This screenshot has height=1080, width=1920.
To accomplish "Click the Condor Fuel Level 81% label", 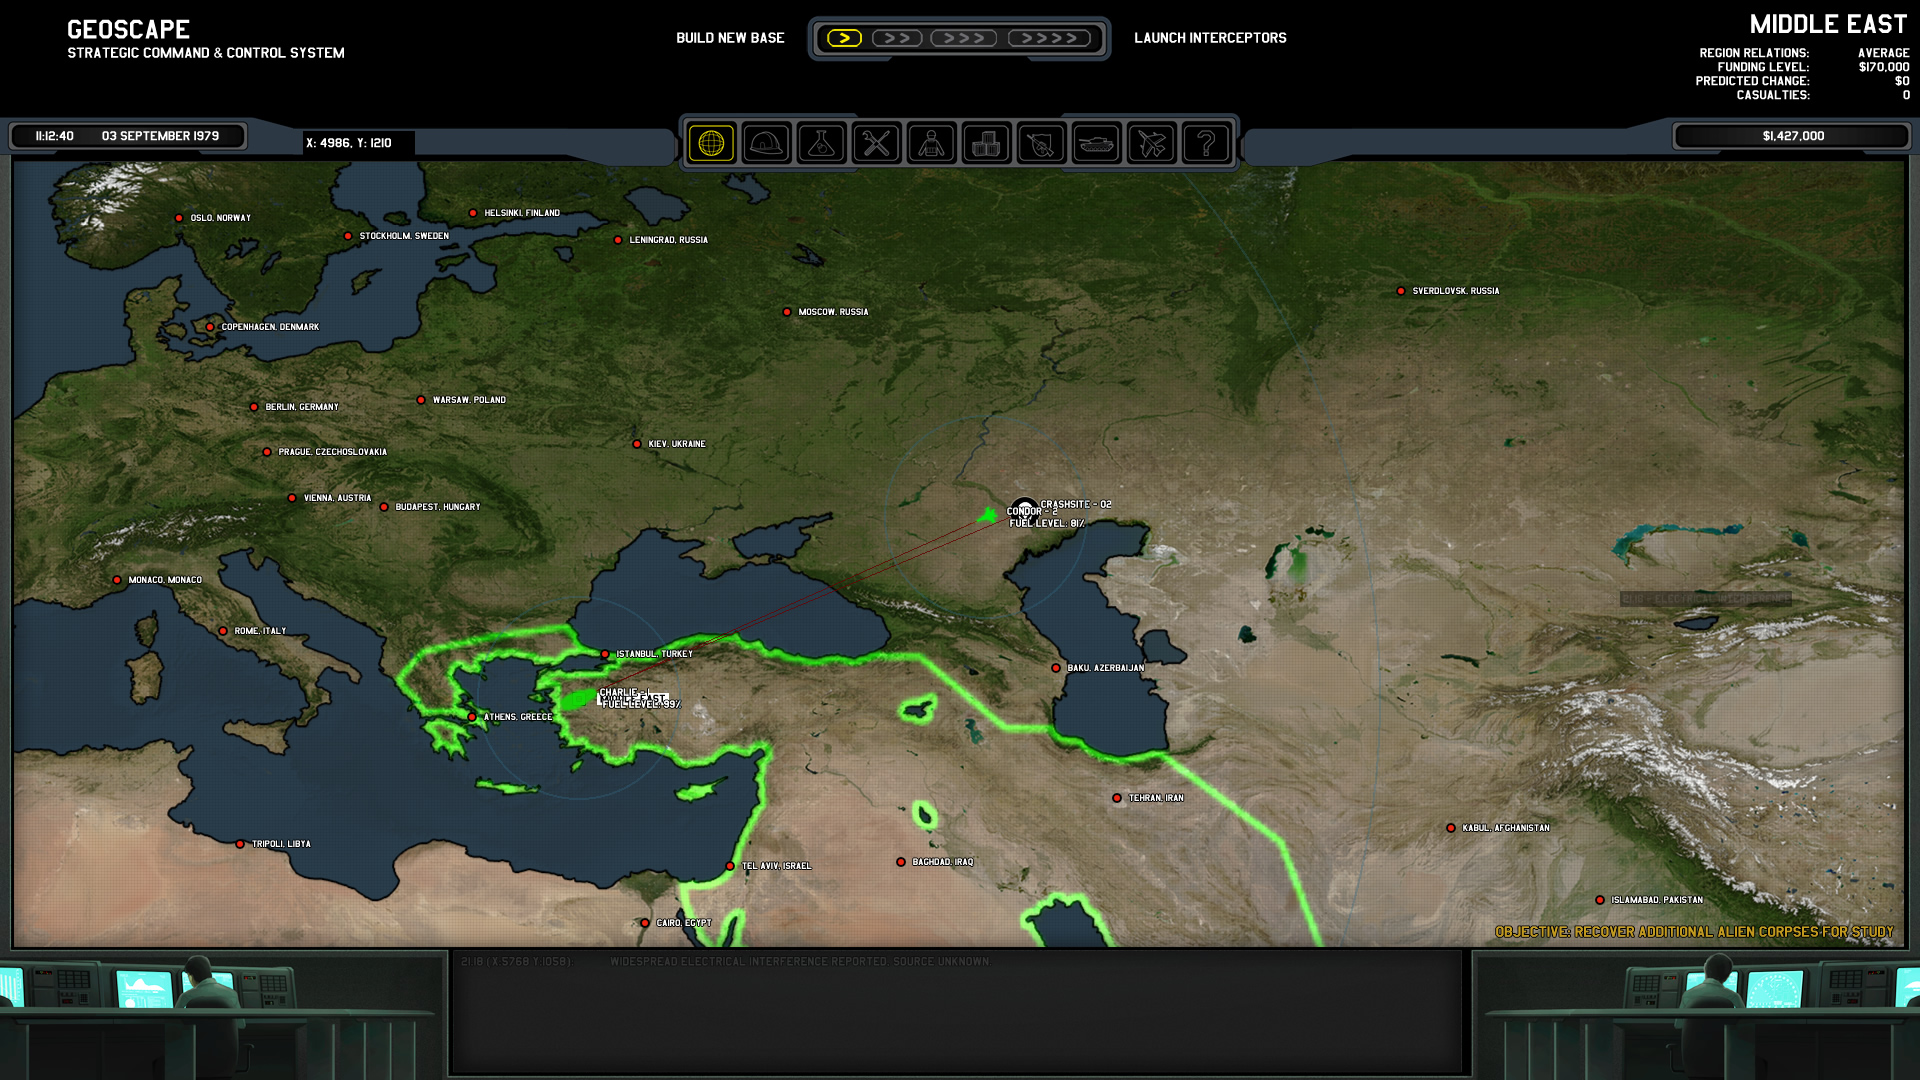I will 1047,523.
